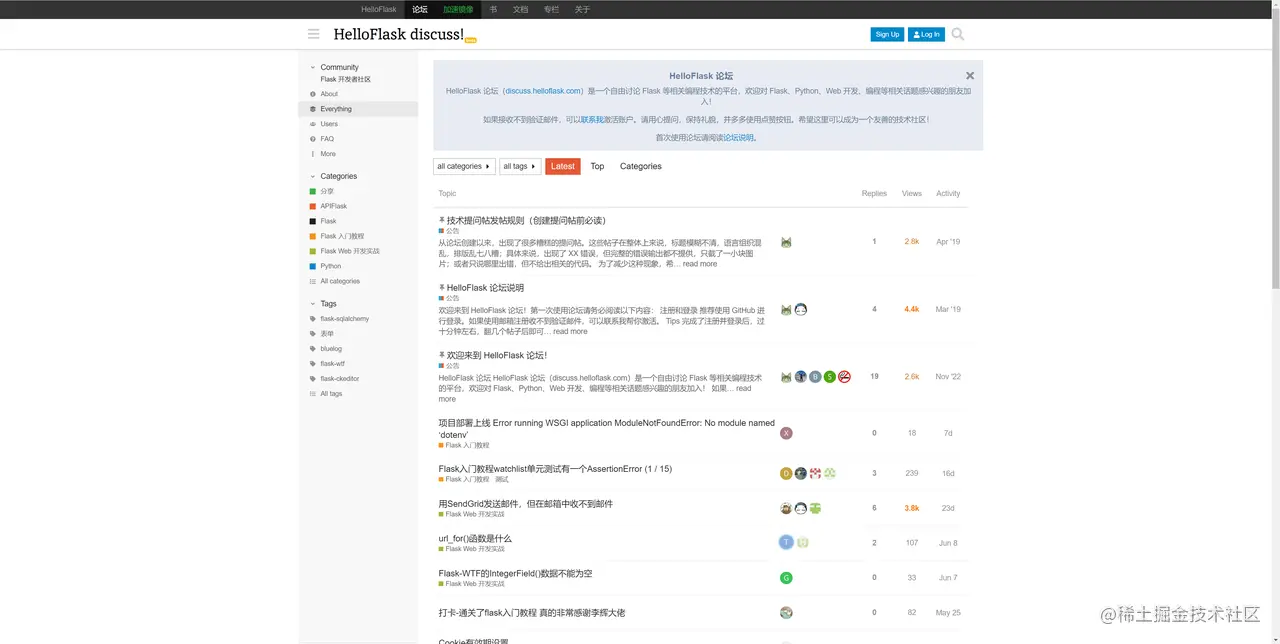
Task: Click the 表单 tag icon
Action: coord(313,334)
